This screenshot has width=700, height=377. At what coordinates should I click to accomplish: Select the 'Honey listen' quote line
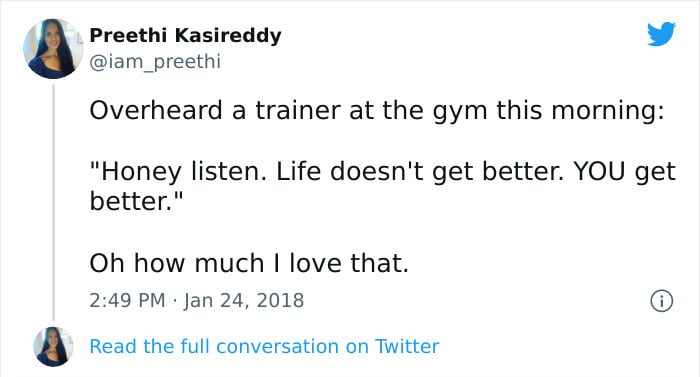[x=383, y=172]
